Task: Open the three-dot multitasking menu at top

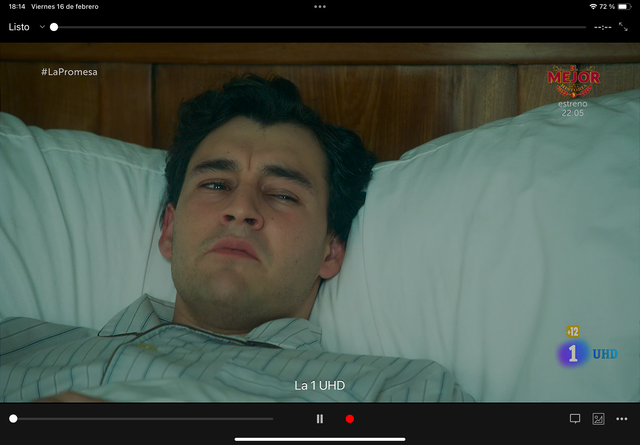Action: [x=320, y=7]
